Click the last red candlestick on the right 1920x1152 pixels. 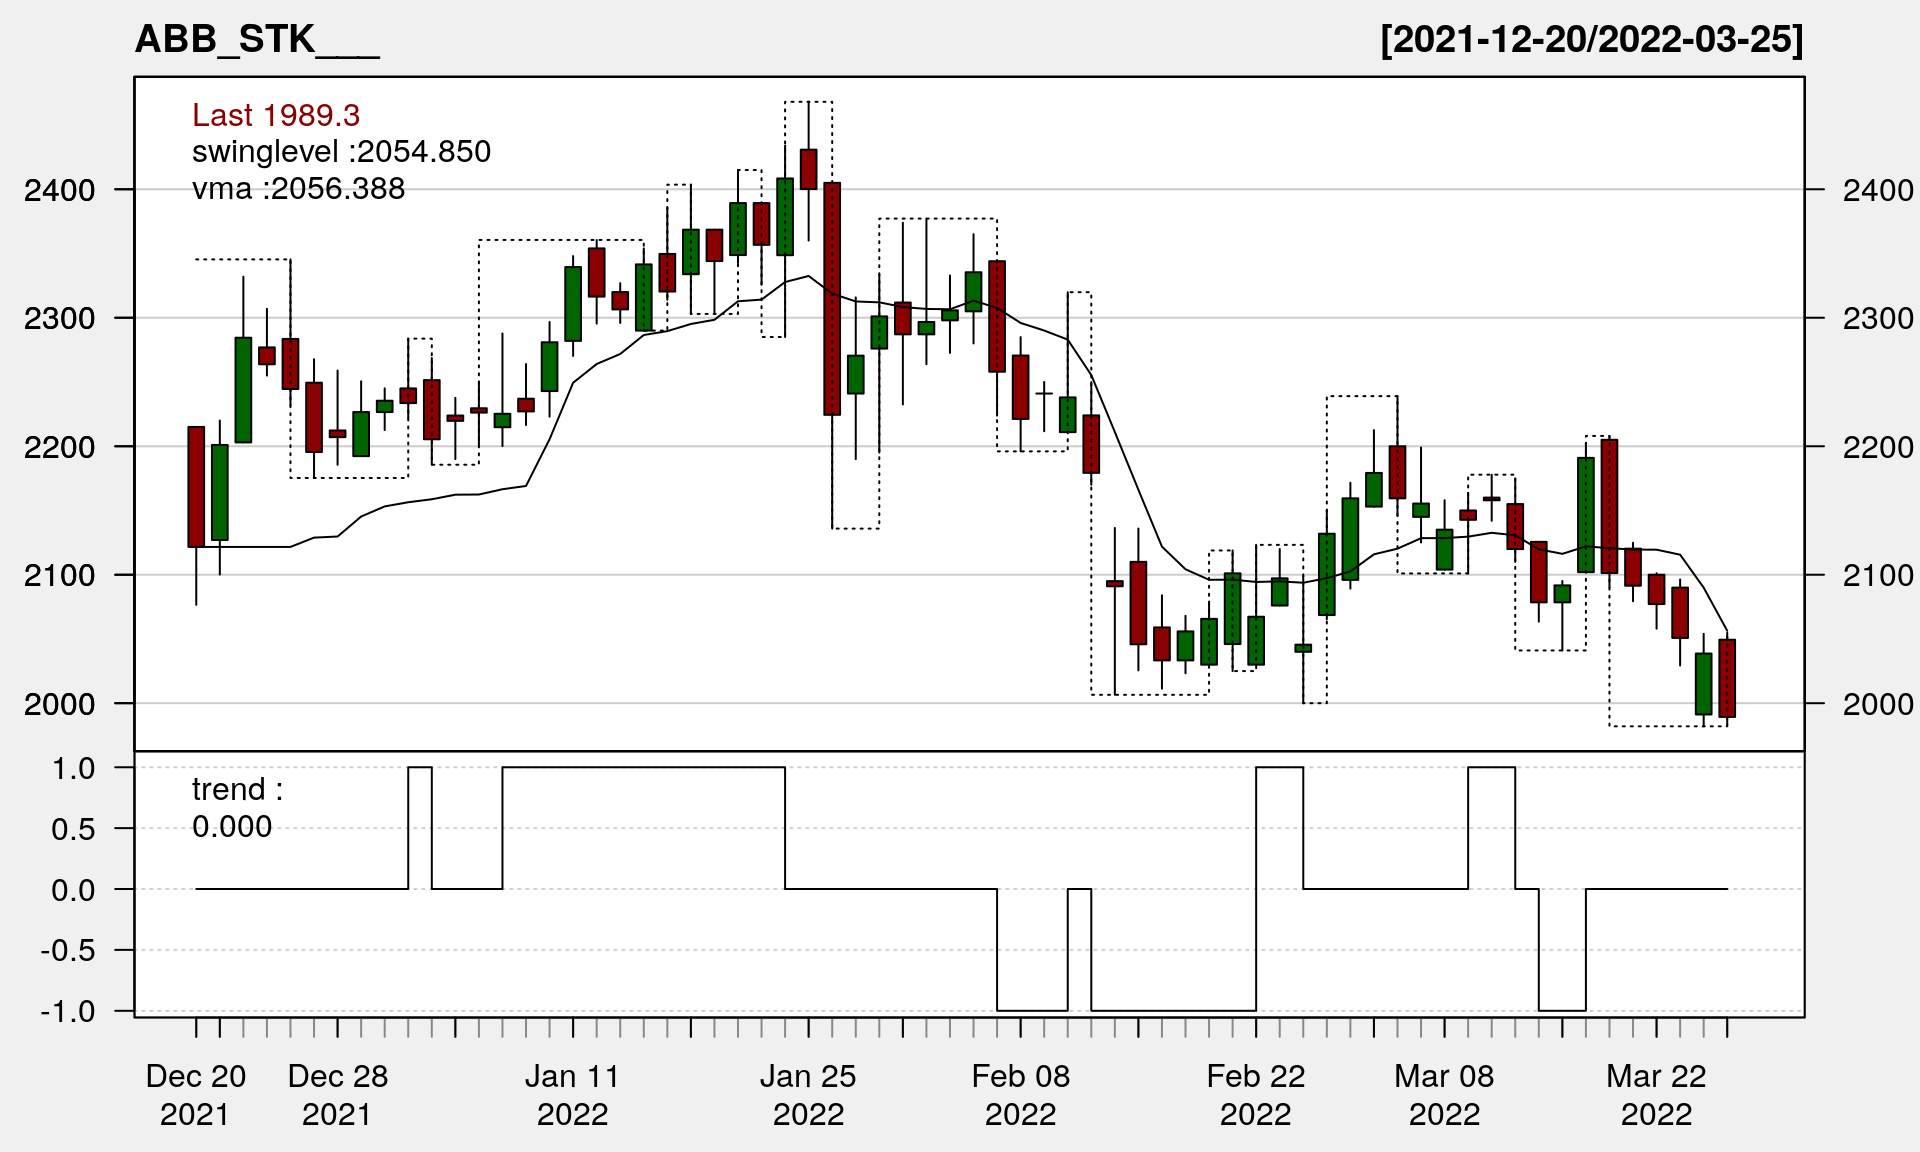[x=1727, y=678]
